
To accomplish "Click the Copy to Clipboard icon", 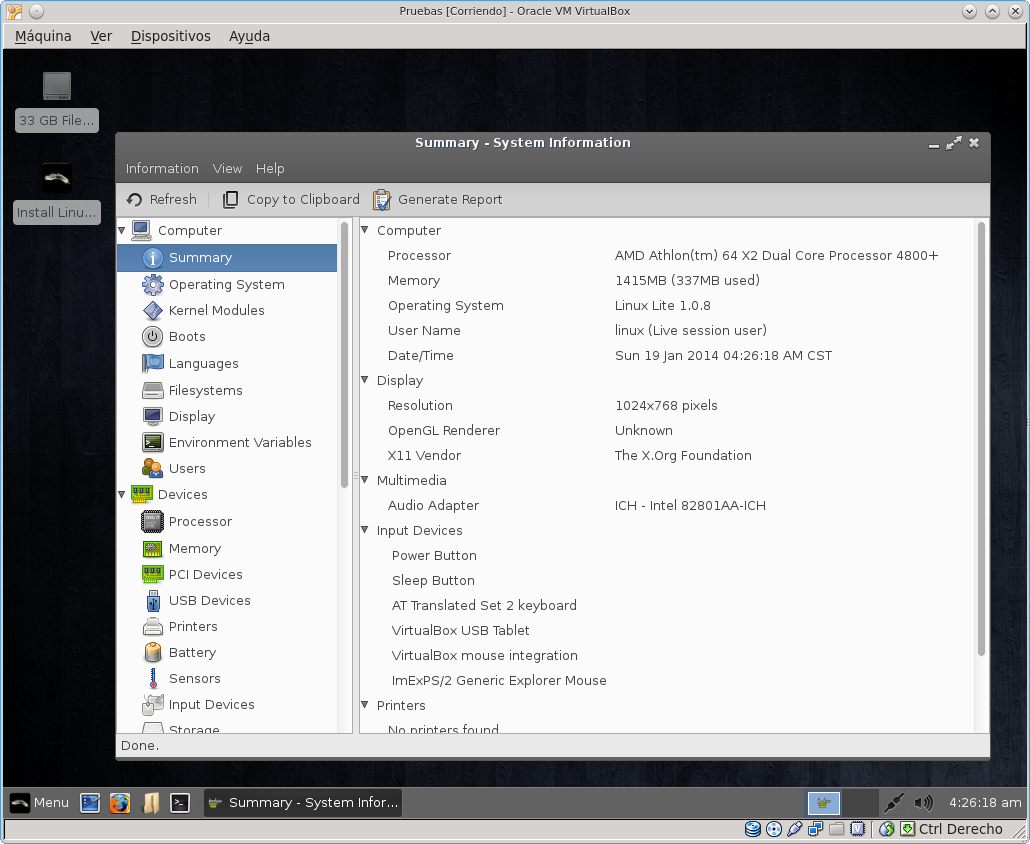I will tap(230, 200).
